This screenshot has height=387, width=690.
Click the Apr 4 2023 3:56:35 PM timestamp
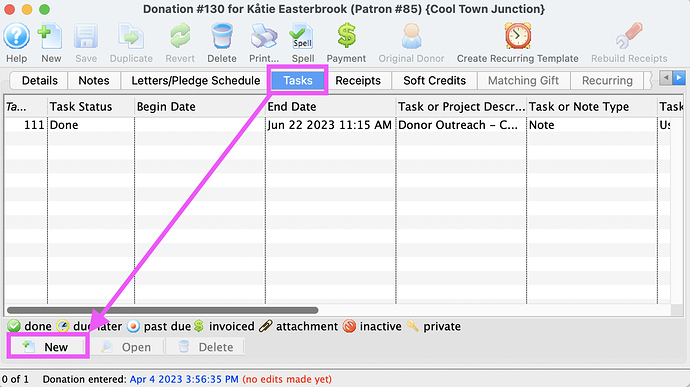pos(184,379)
